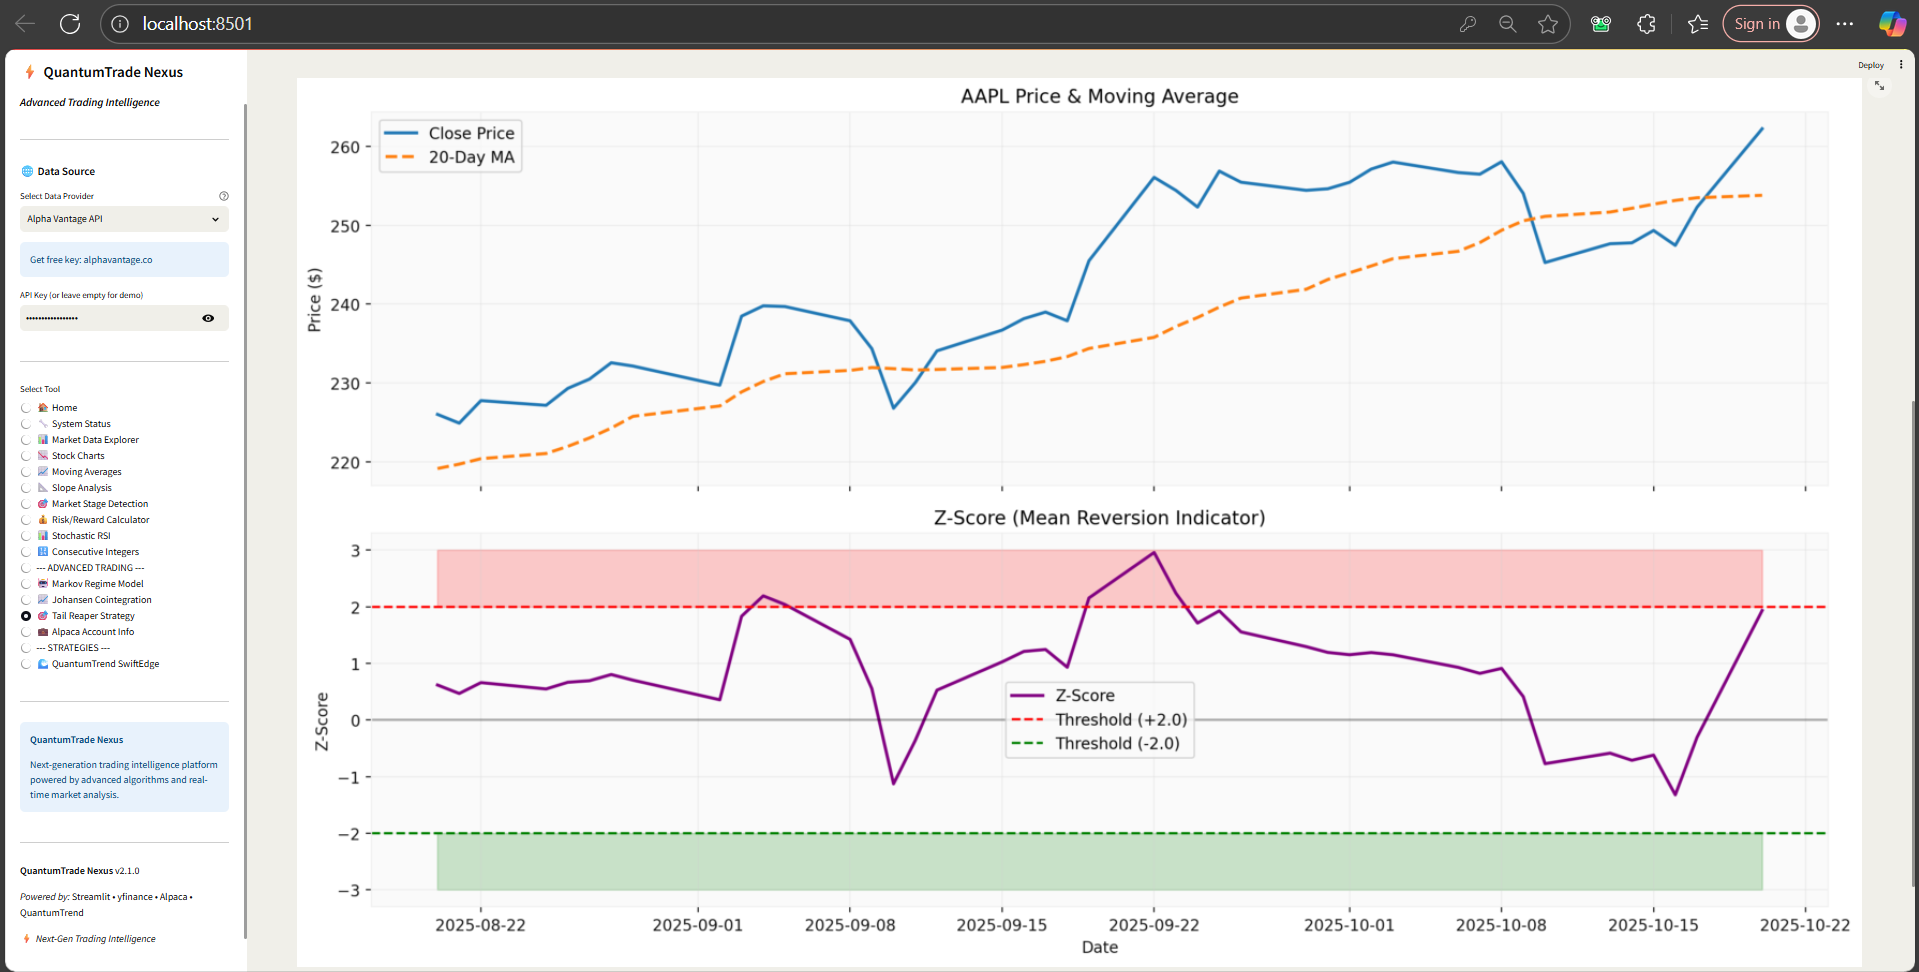This screenshot has width=1919, height=972.
Task: Select Risk/Reward Calculator tool
Action: (85, 520)
